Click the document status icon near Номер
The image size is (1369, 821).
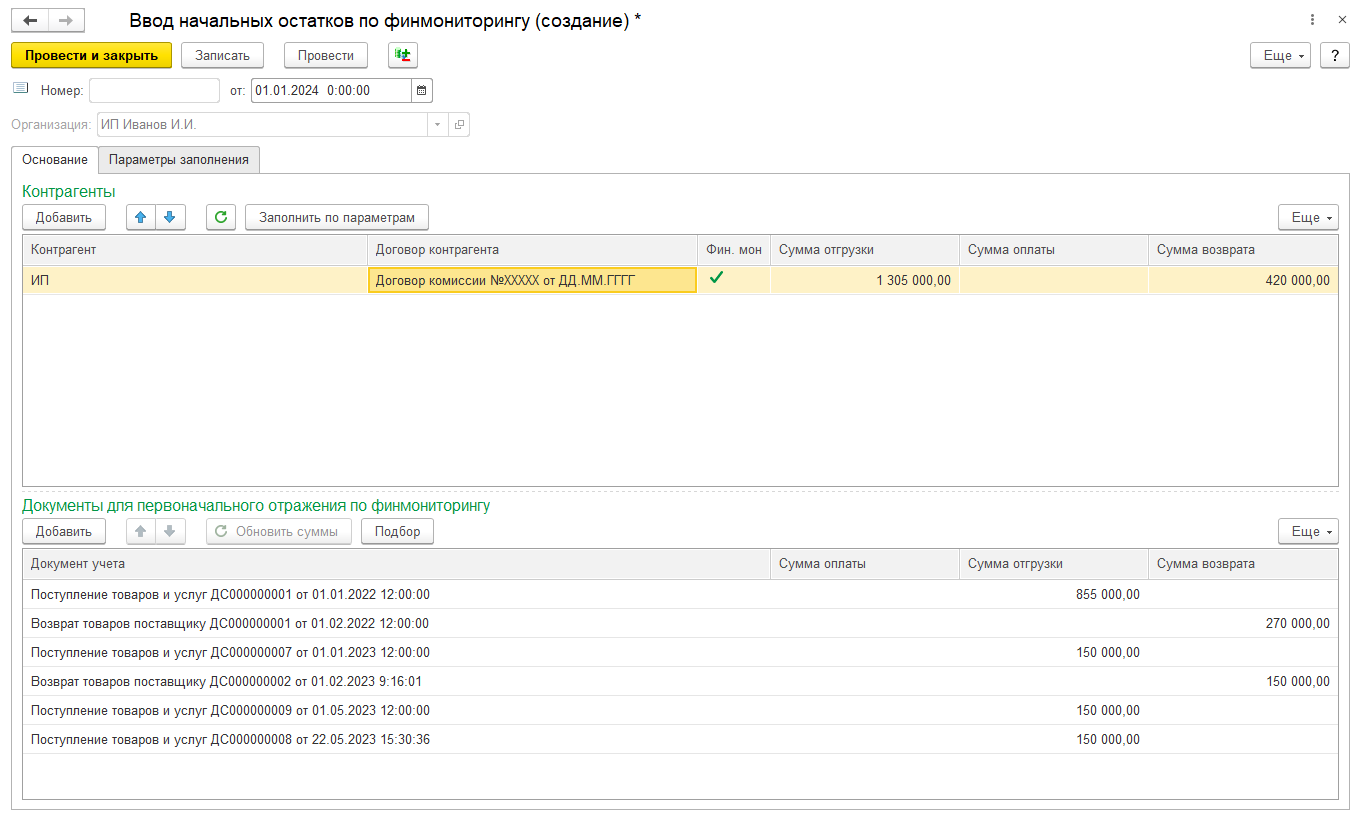(x=21, y=89)
